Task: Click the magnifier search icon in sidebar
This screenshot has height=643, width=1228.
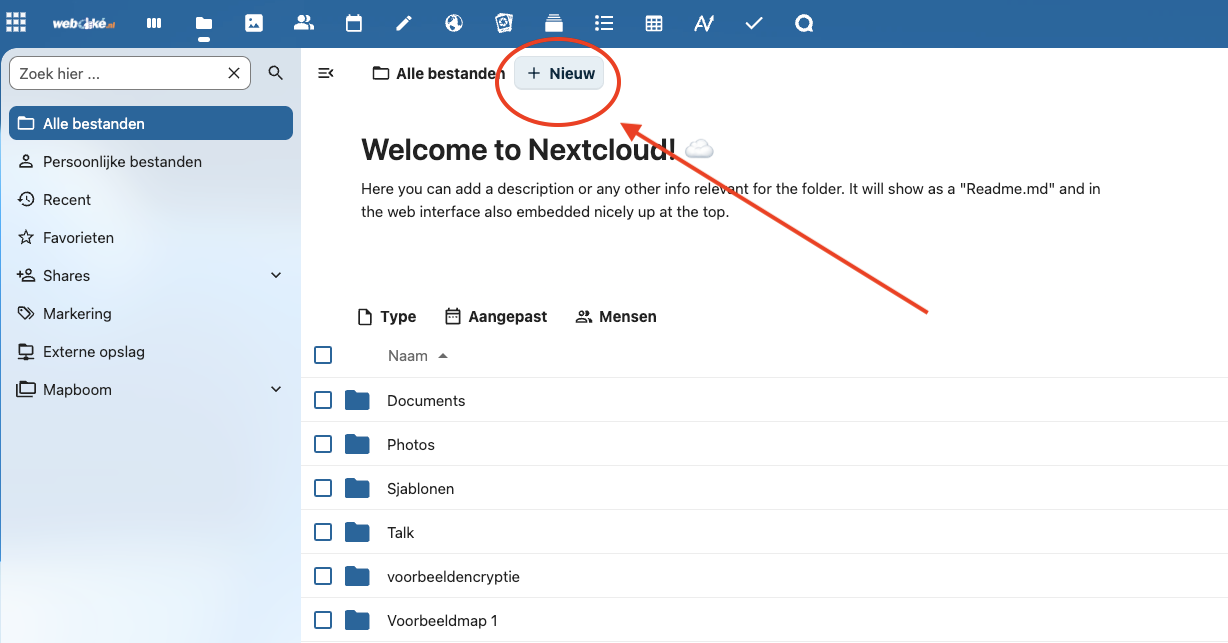Action: click(276, 73)
